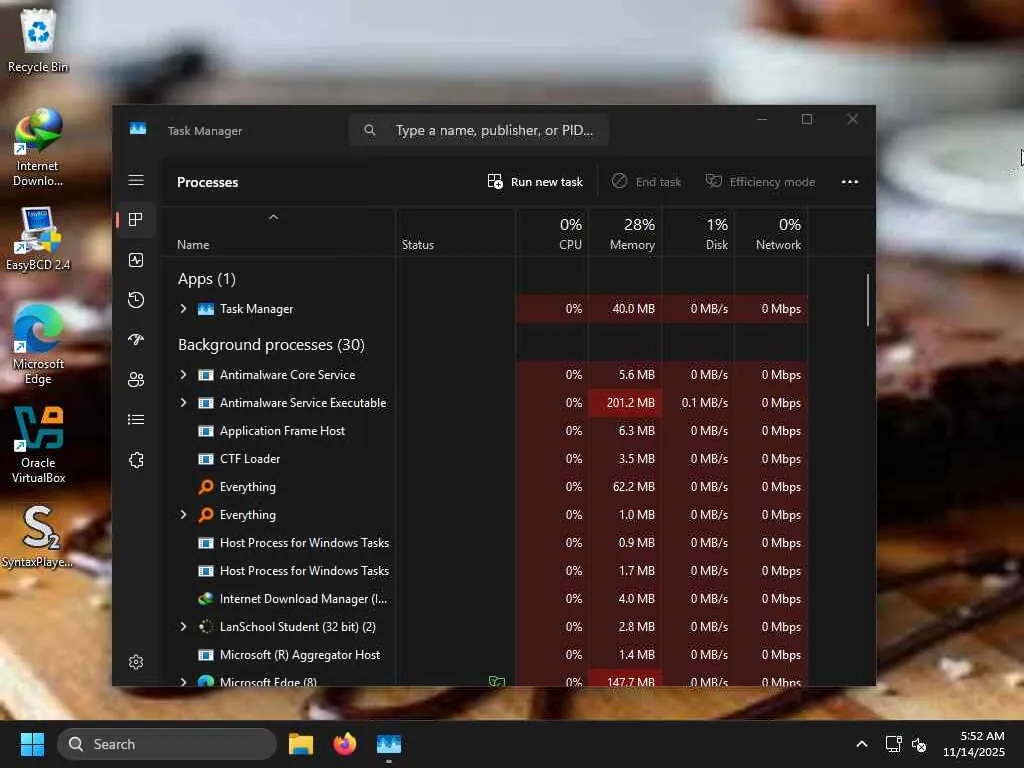Select Microsoft Edge desktop shortcut

click(38, 344)
